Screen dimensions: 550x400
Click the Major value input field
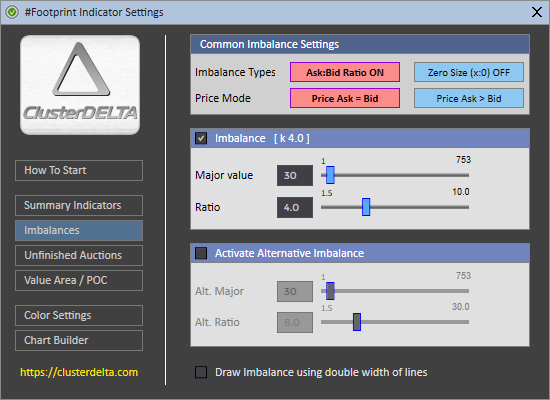point(295,175)
